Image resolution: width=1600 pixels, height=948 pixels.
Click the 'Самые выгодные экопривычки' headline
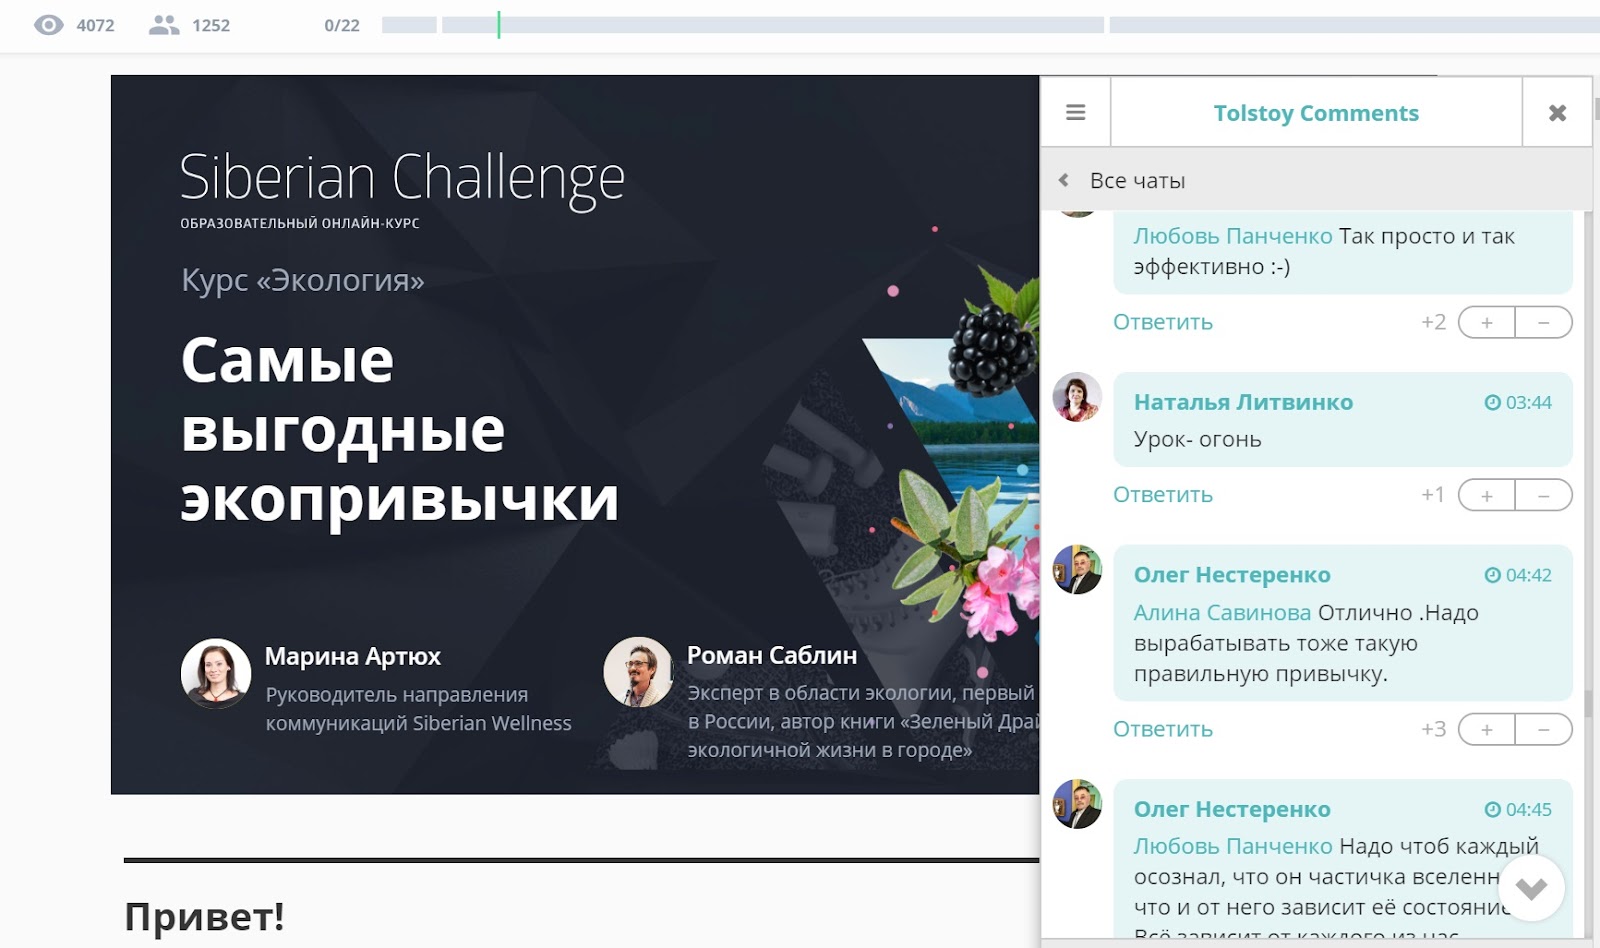(400, 429)
